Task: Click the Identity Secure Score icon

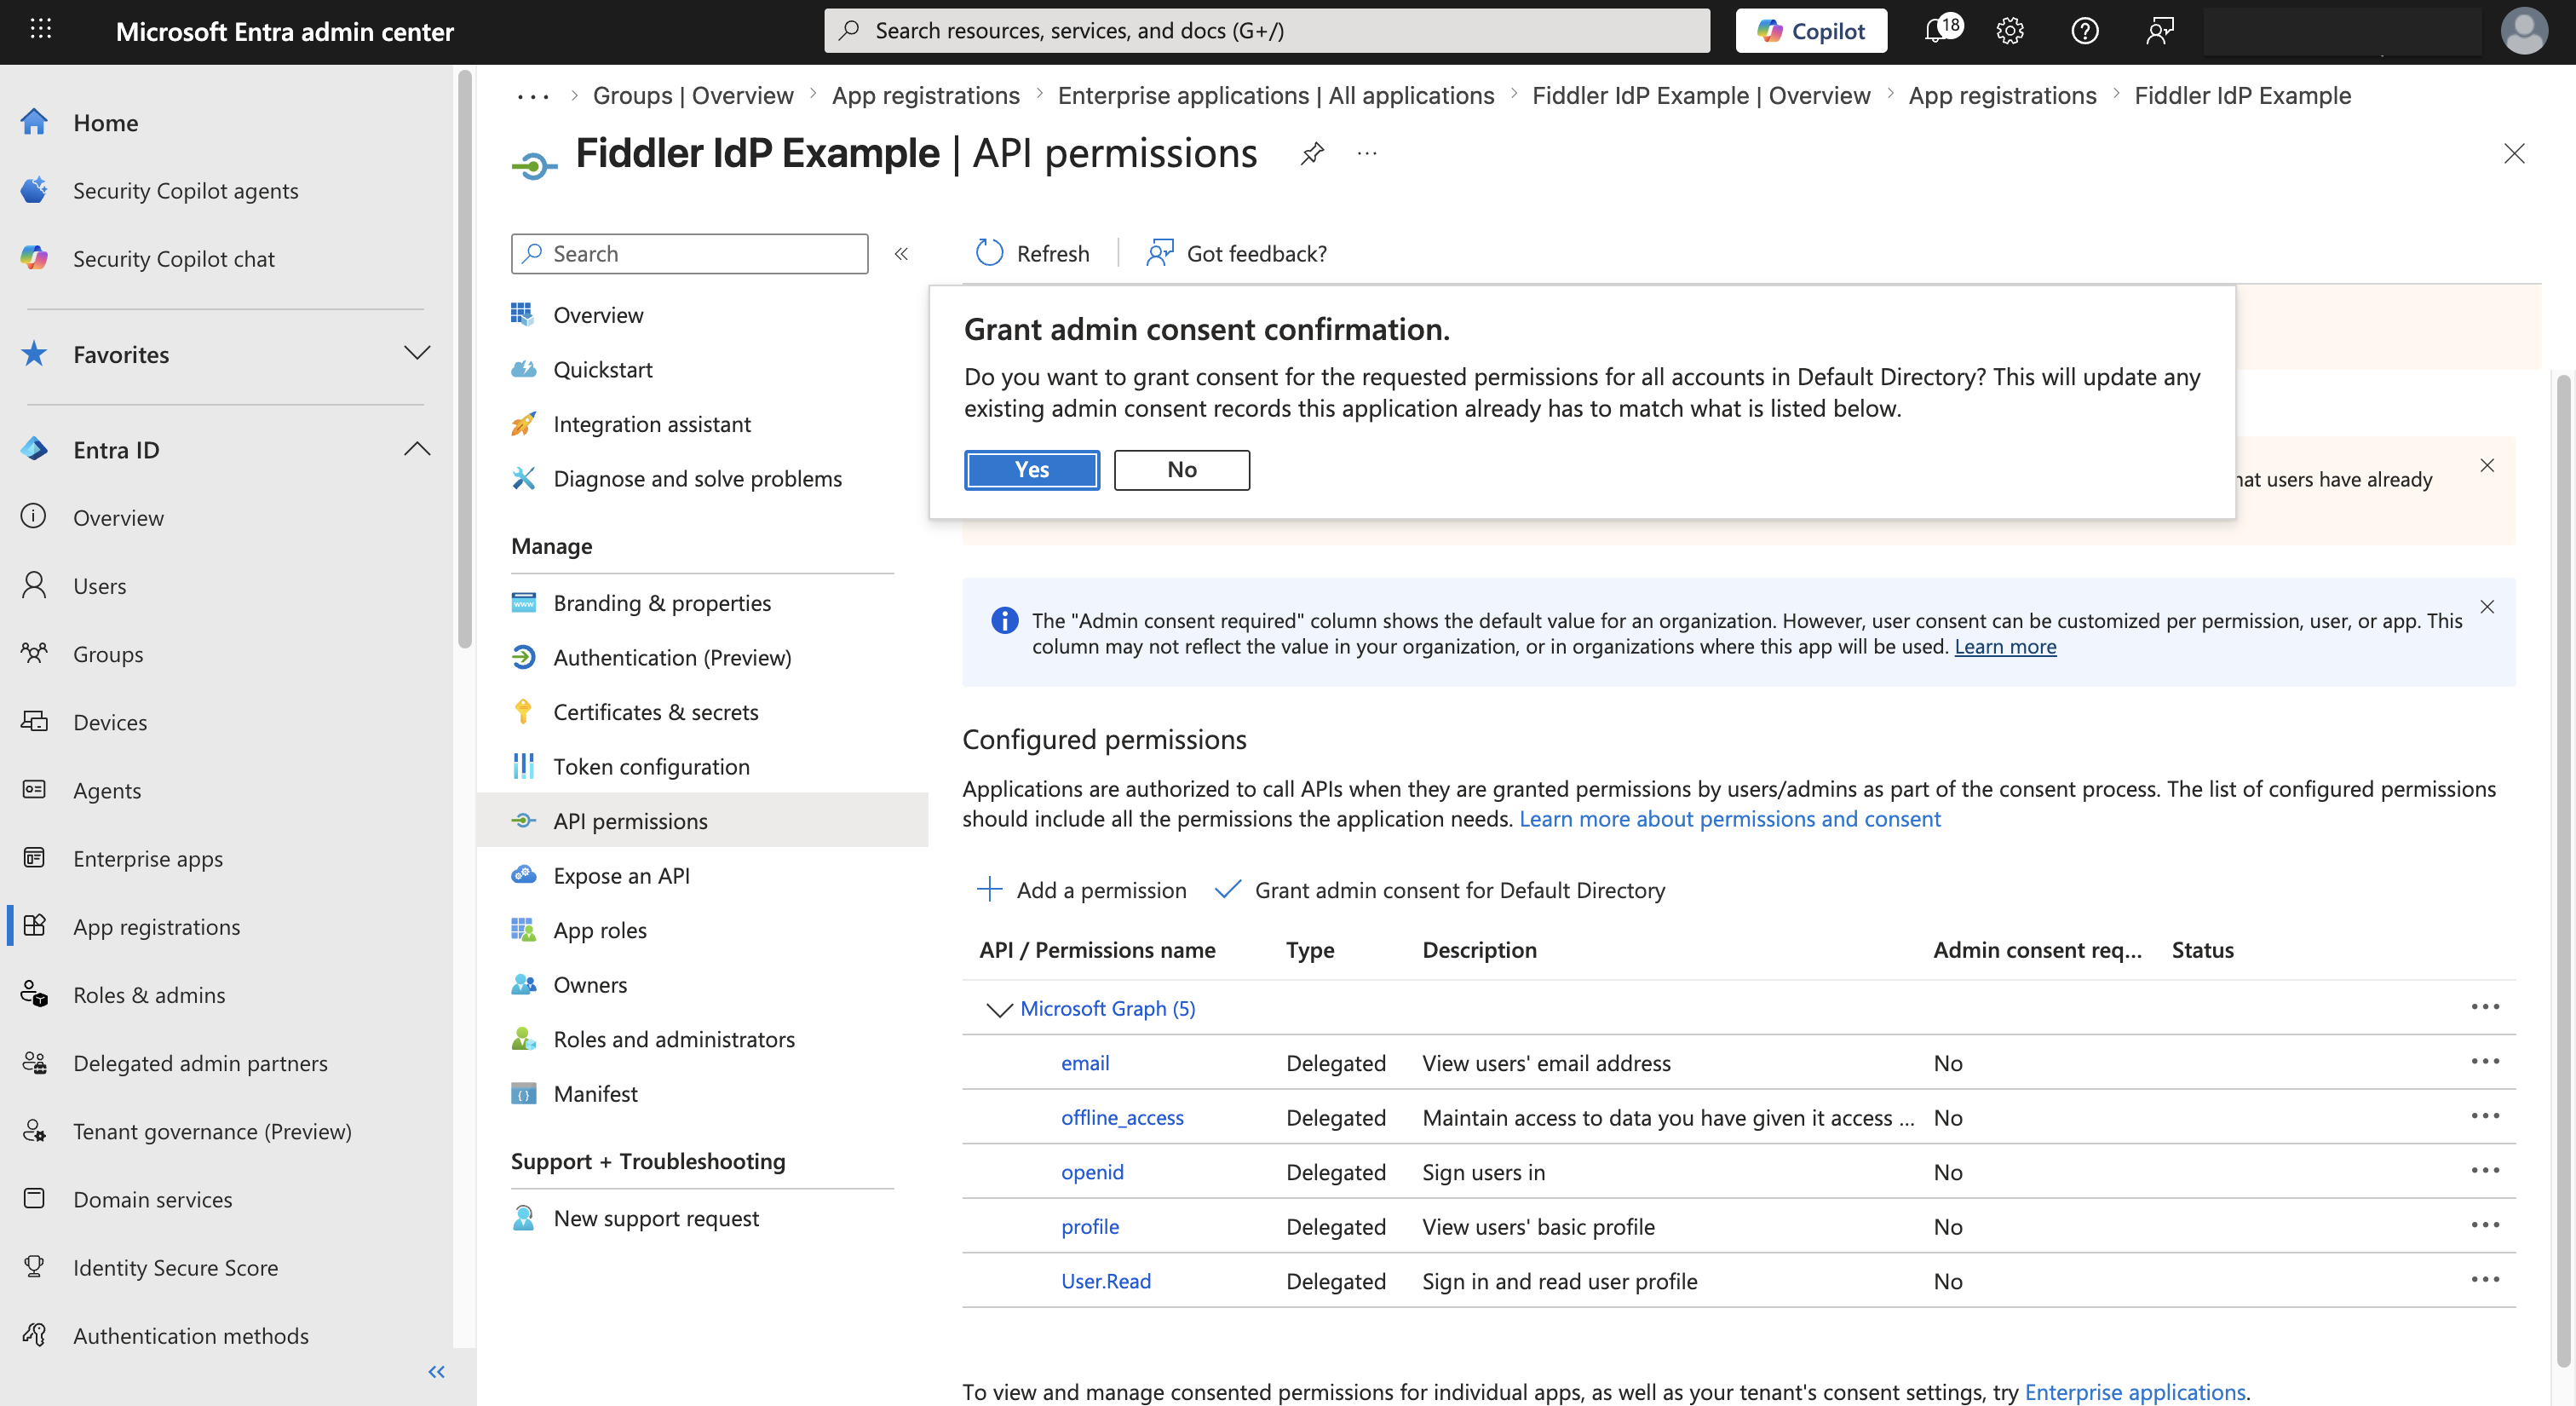Action: [34, 1266]
